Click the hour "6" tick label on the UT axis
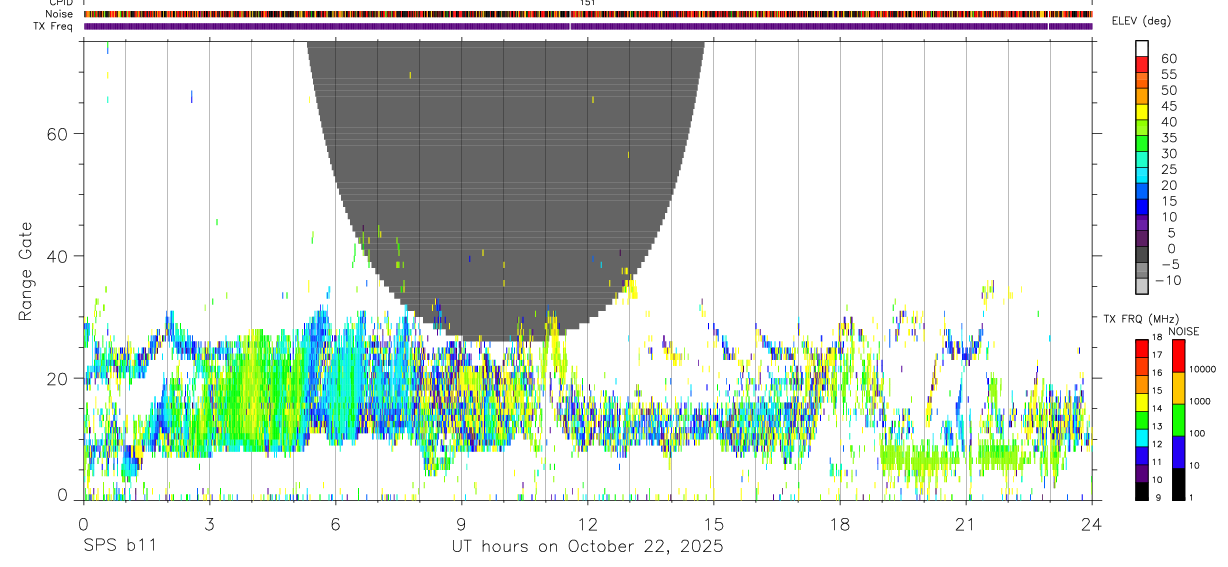1228x567 pixels. click(335, 524)
